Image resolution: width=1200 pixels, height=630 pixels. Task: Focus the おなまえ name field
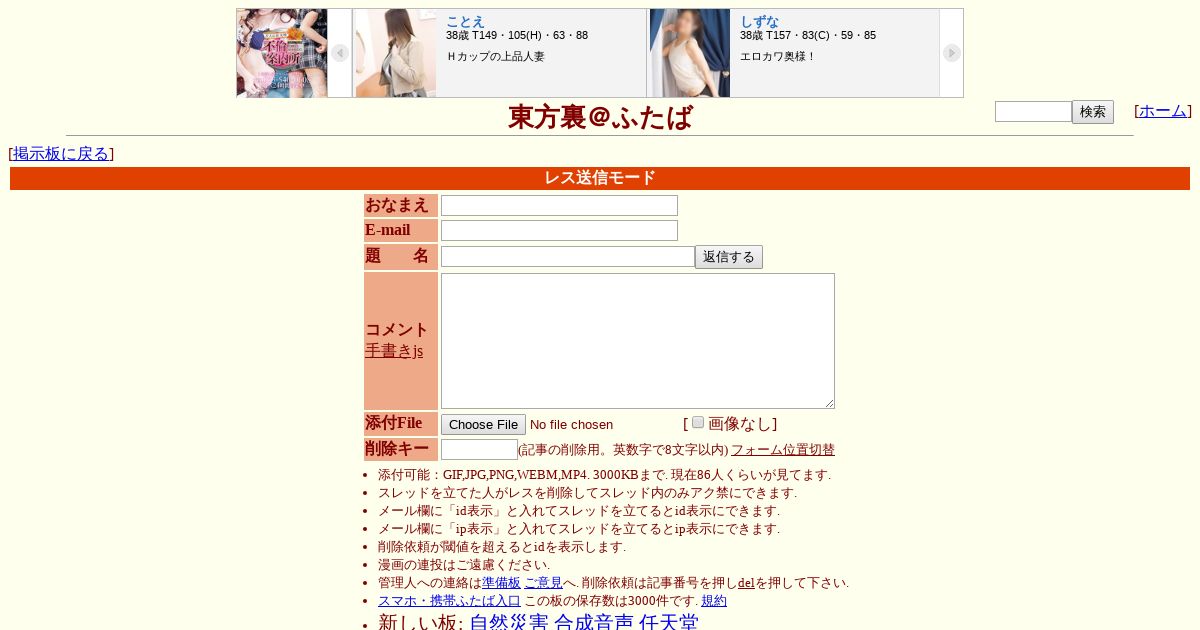click(559, 205)
